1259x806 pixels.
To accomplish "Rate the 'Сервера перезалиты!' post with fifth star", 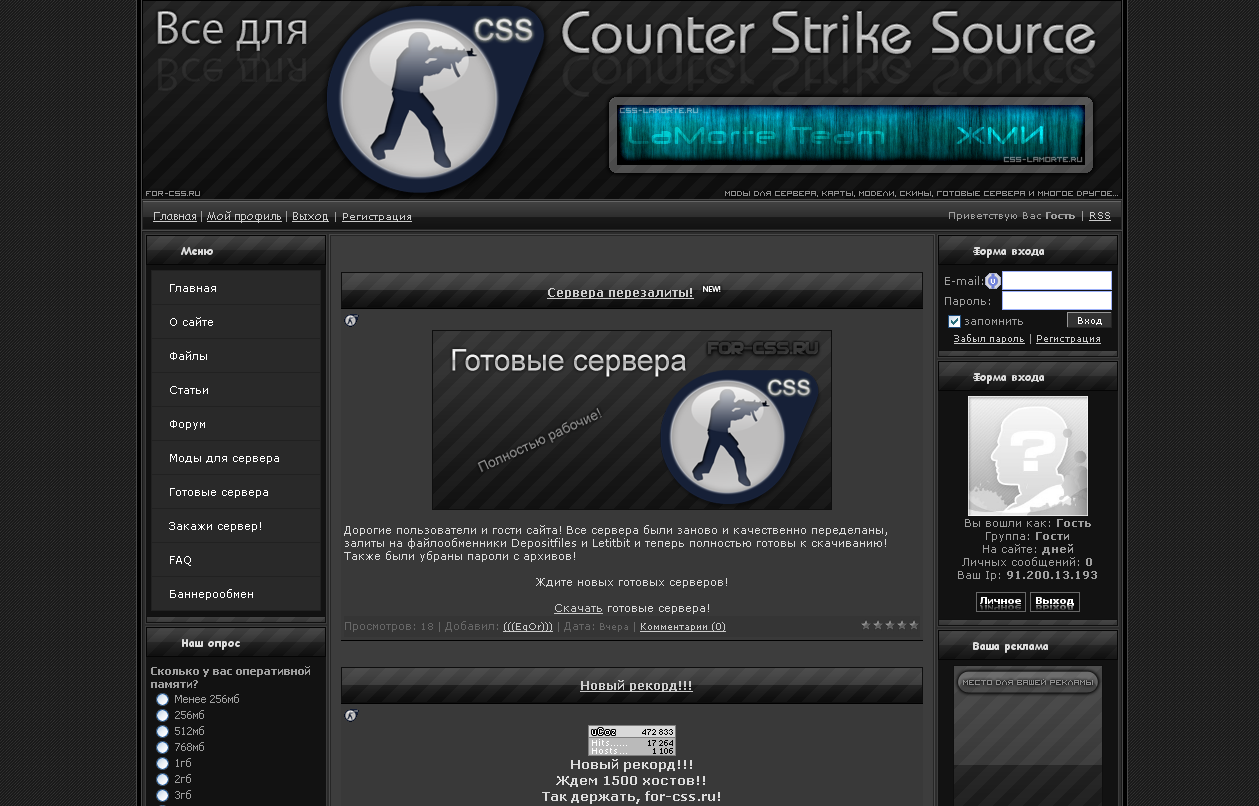I will pos(913,625).
